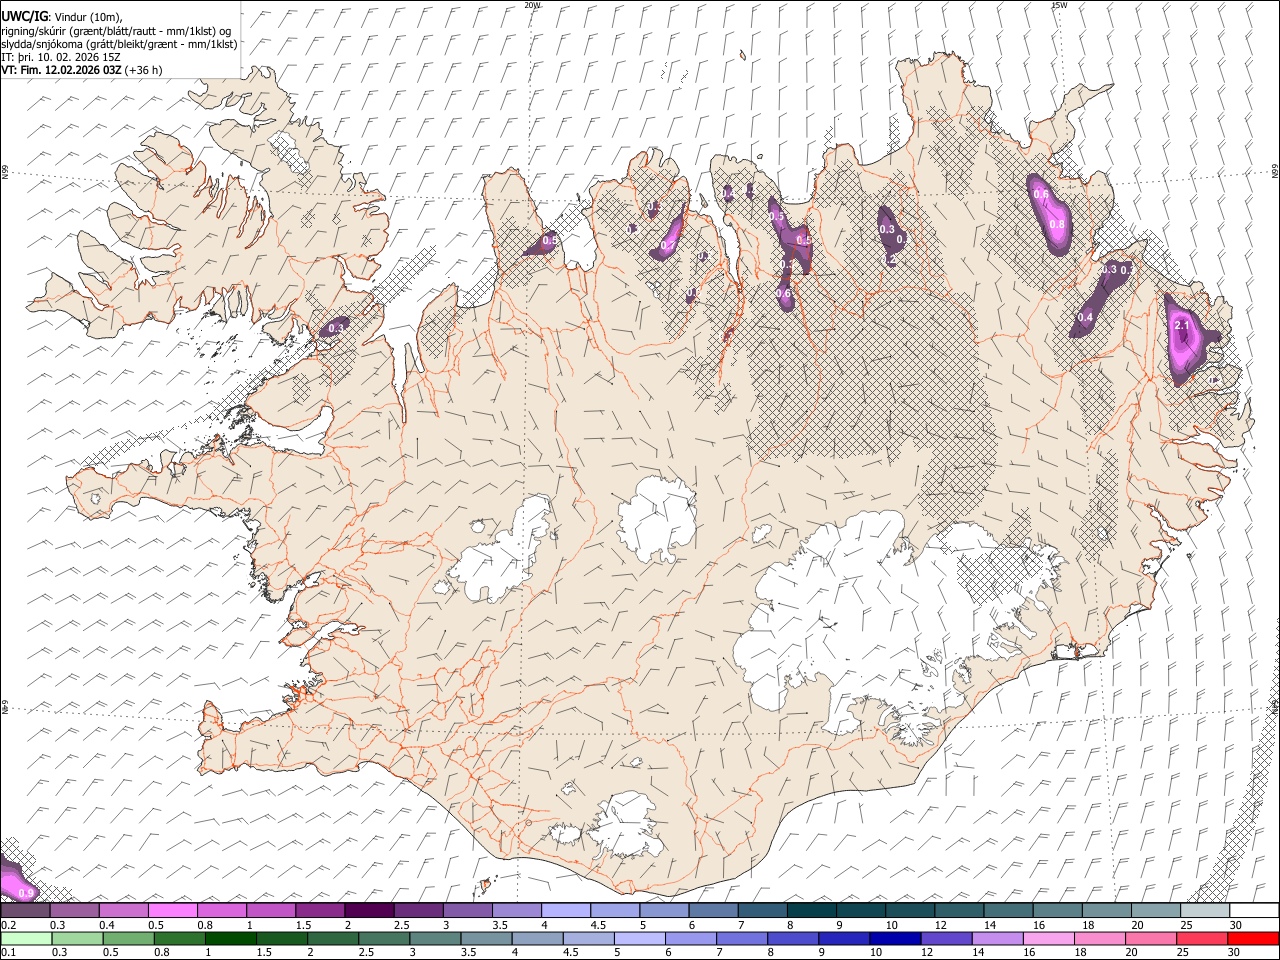Click lower legend swatch starting at 2
Viewport: 1280px width, 960px height.
tap(333, 938)
